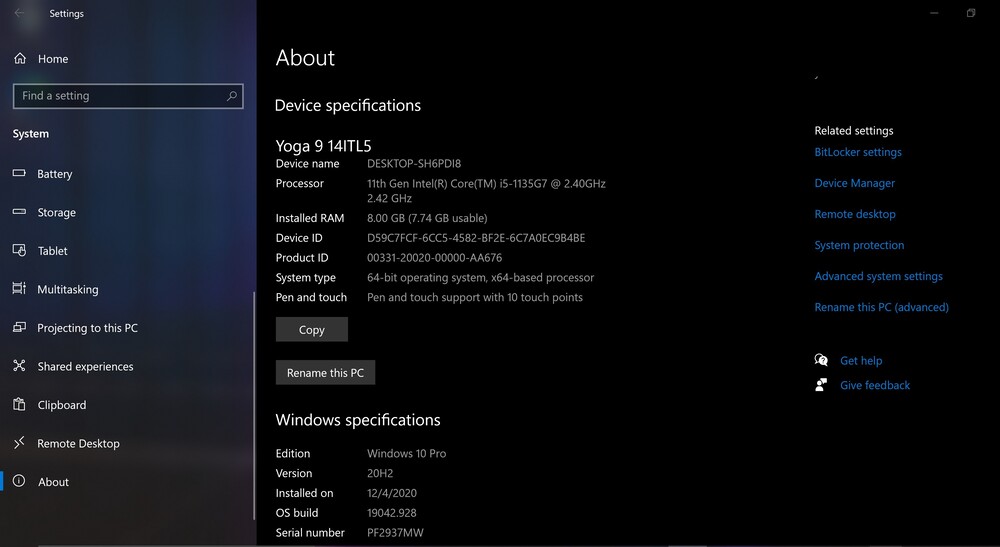Open BitLocker settings link

858,152
